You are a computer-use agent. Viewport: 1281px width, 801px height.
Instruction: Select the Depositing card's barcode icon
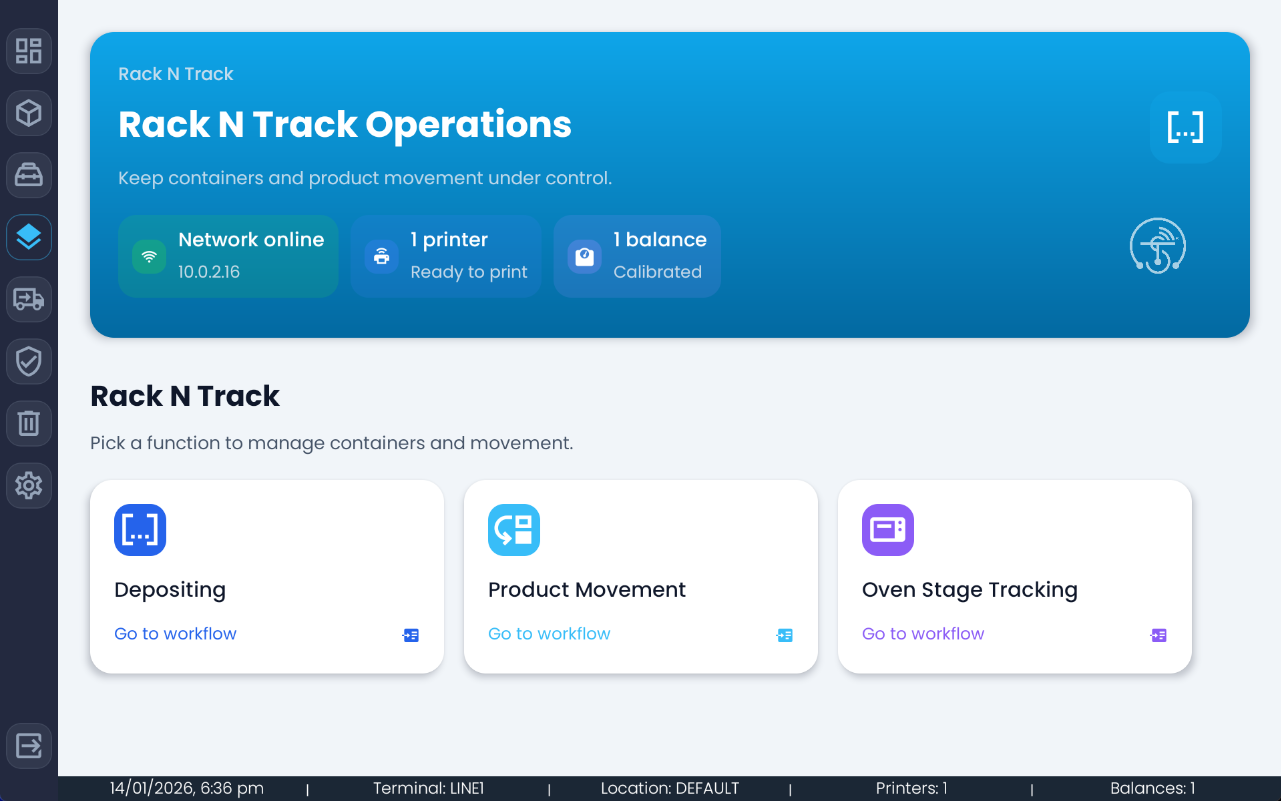(x=140, y=530)
